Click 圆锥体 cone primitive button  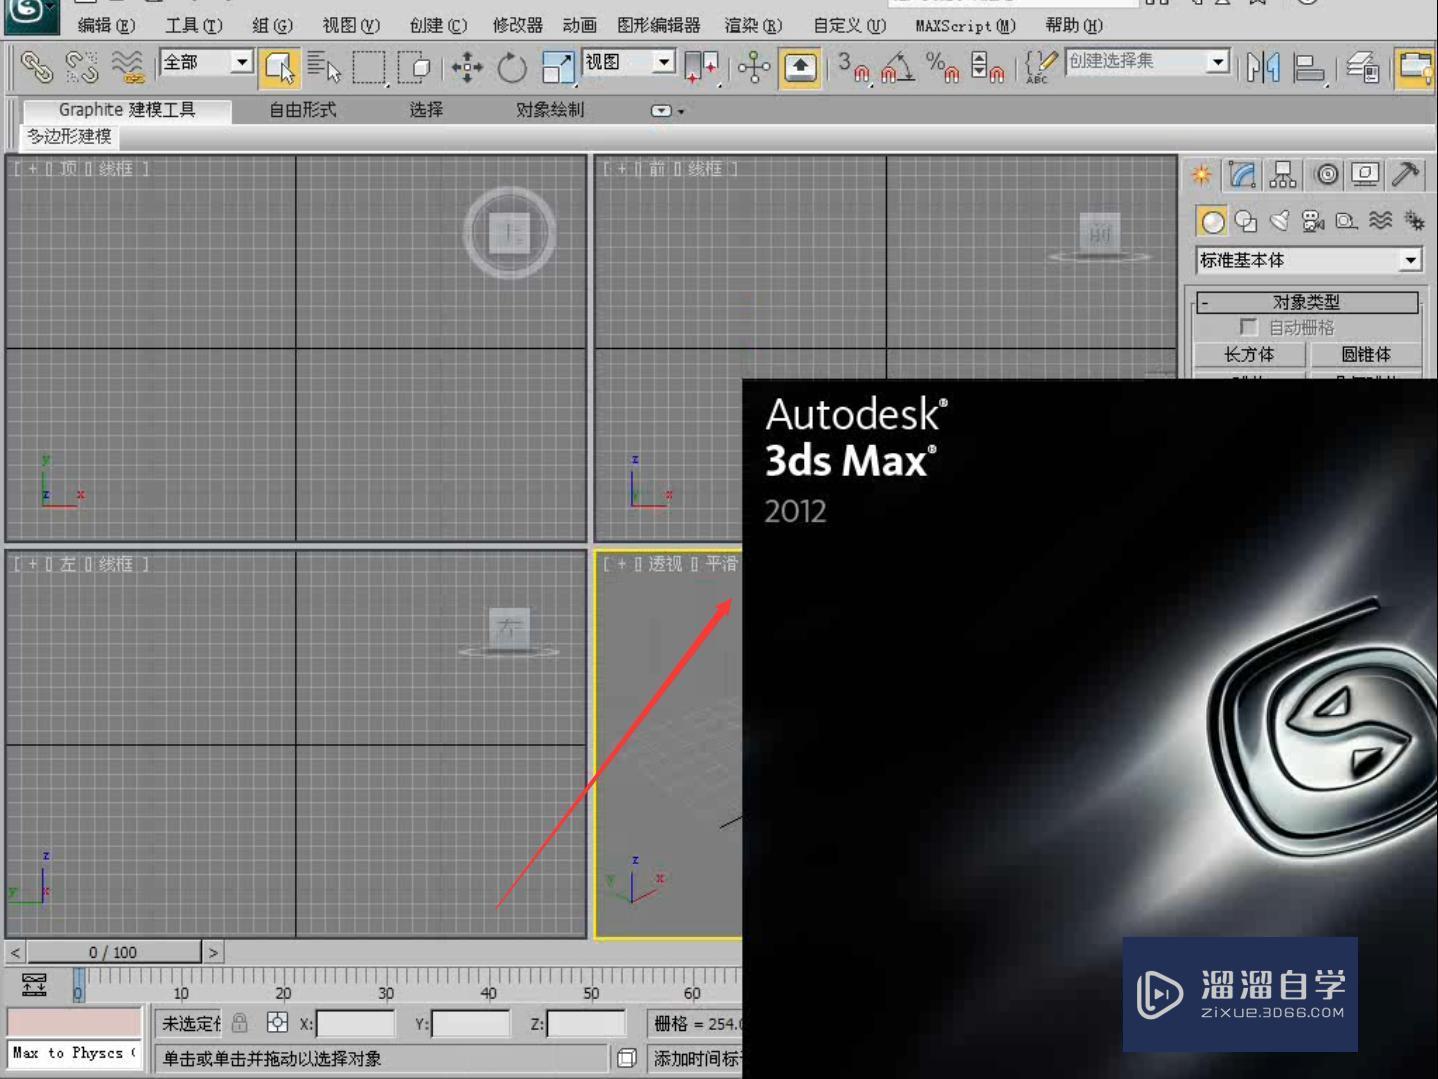(1366, 355)
